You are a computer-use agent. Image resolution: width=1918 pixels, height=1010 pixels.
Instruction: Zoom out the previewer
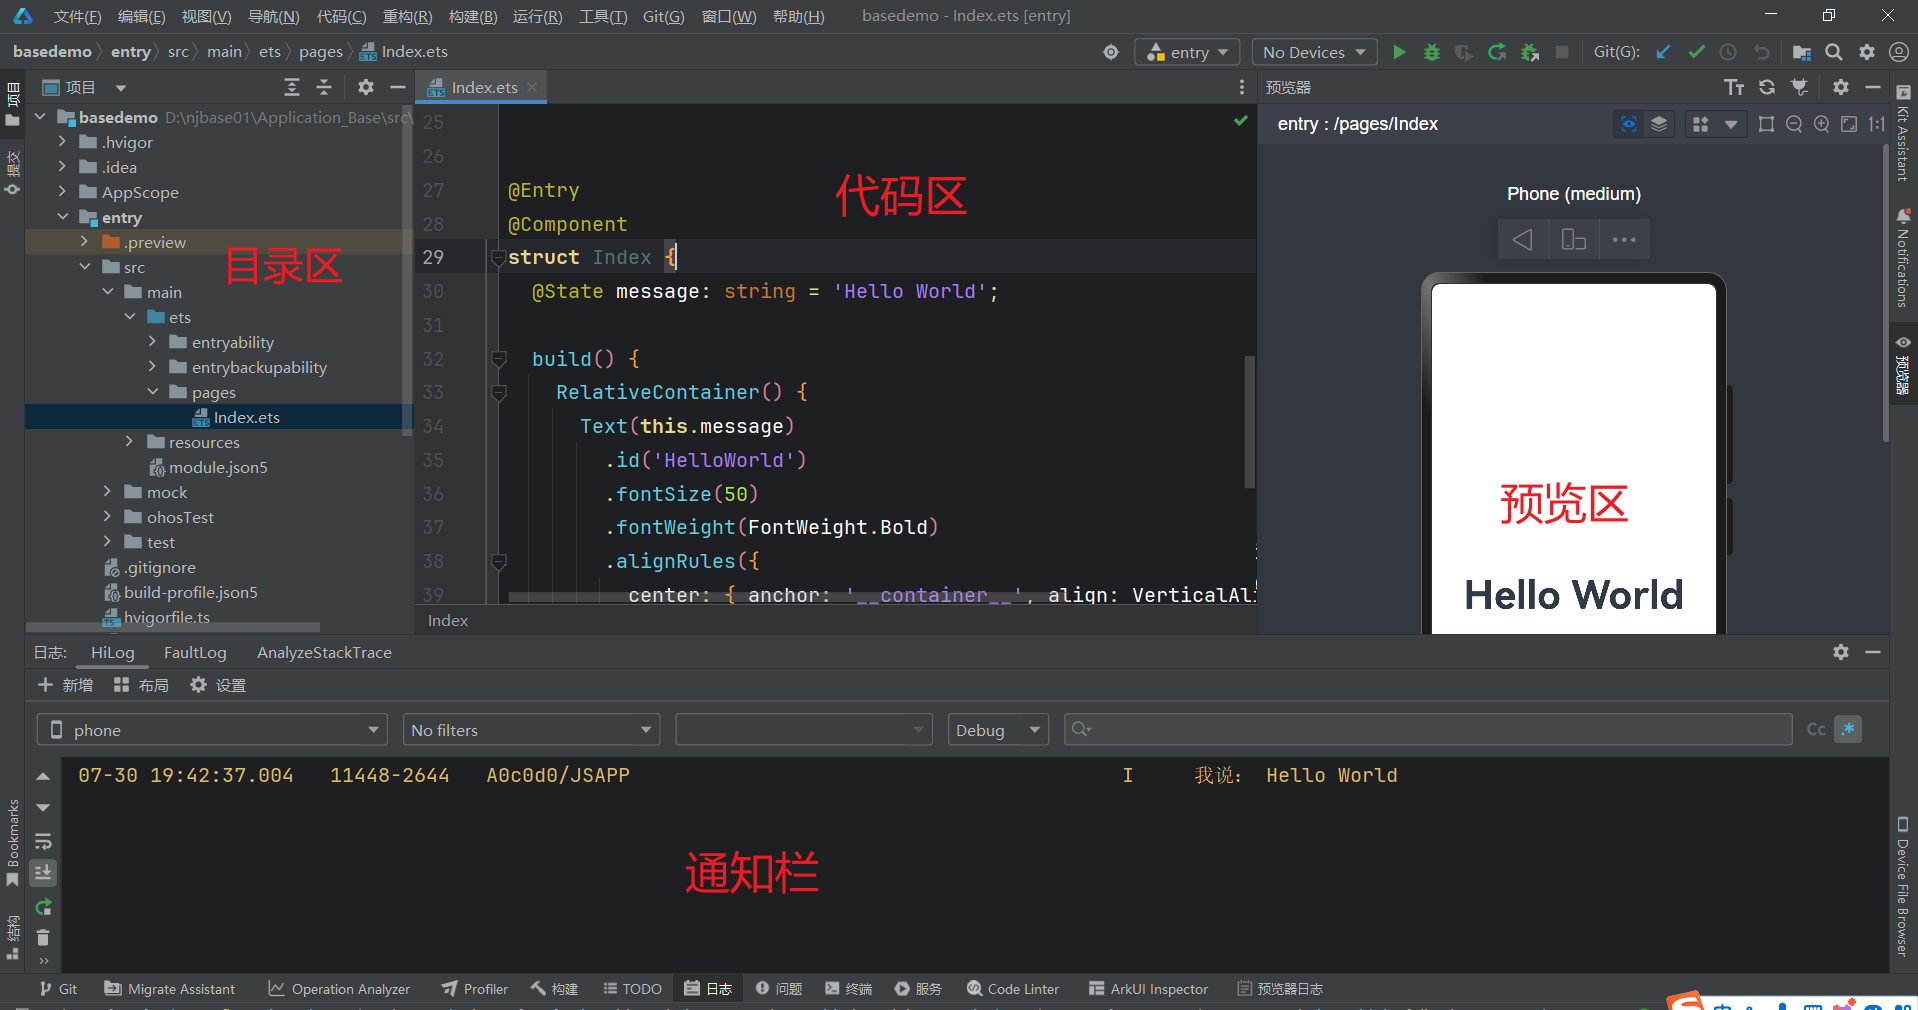coord(1794,124)
